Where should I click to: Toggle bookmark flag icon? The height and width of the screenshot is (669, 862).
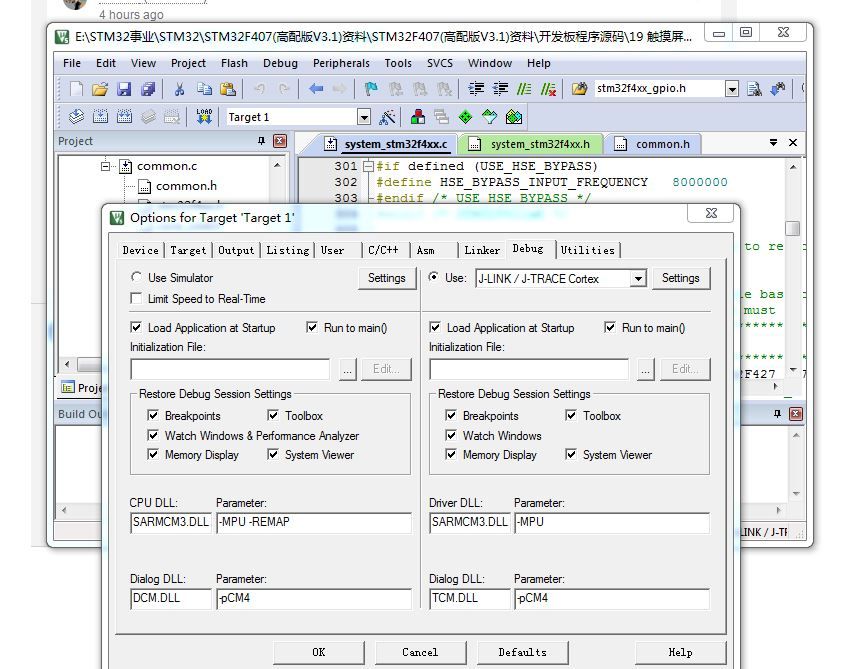[371, 89]
